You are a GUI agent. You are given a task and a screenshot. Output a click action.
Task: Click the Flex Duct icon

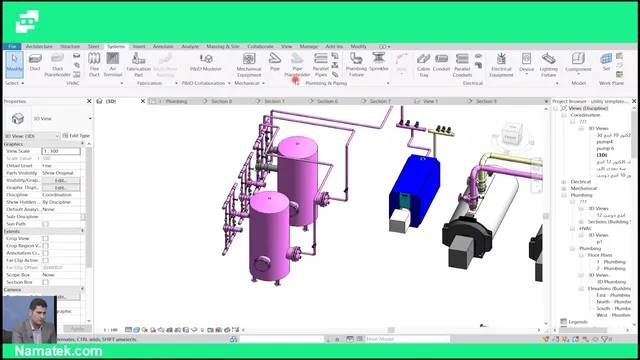coord(94,64)
